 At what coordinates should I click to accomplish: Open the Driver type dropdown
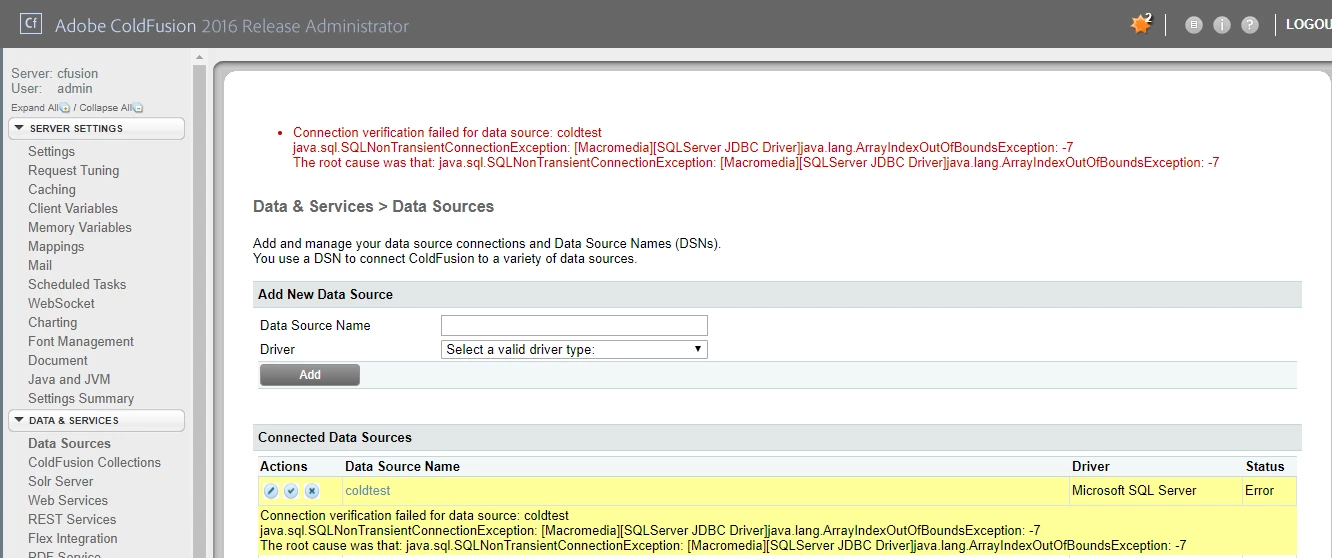574,349
